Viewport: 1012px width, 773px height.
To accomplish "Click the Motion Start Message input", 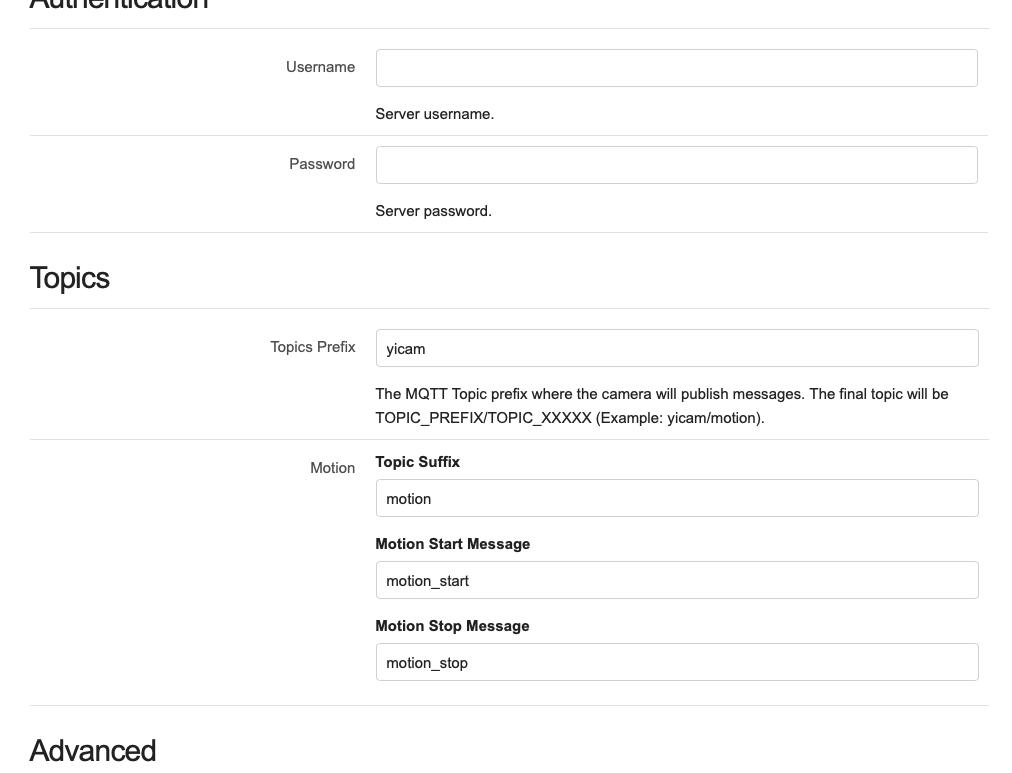I will coord(676,580).
